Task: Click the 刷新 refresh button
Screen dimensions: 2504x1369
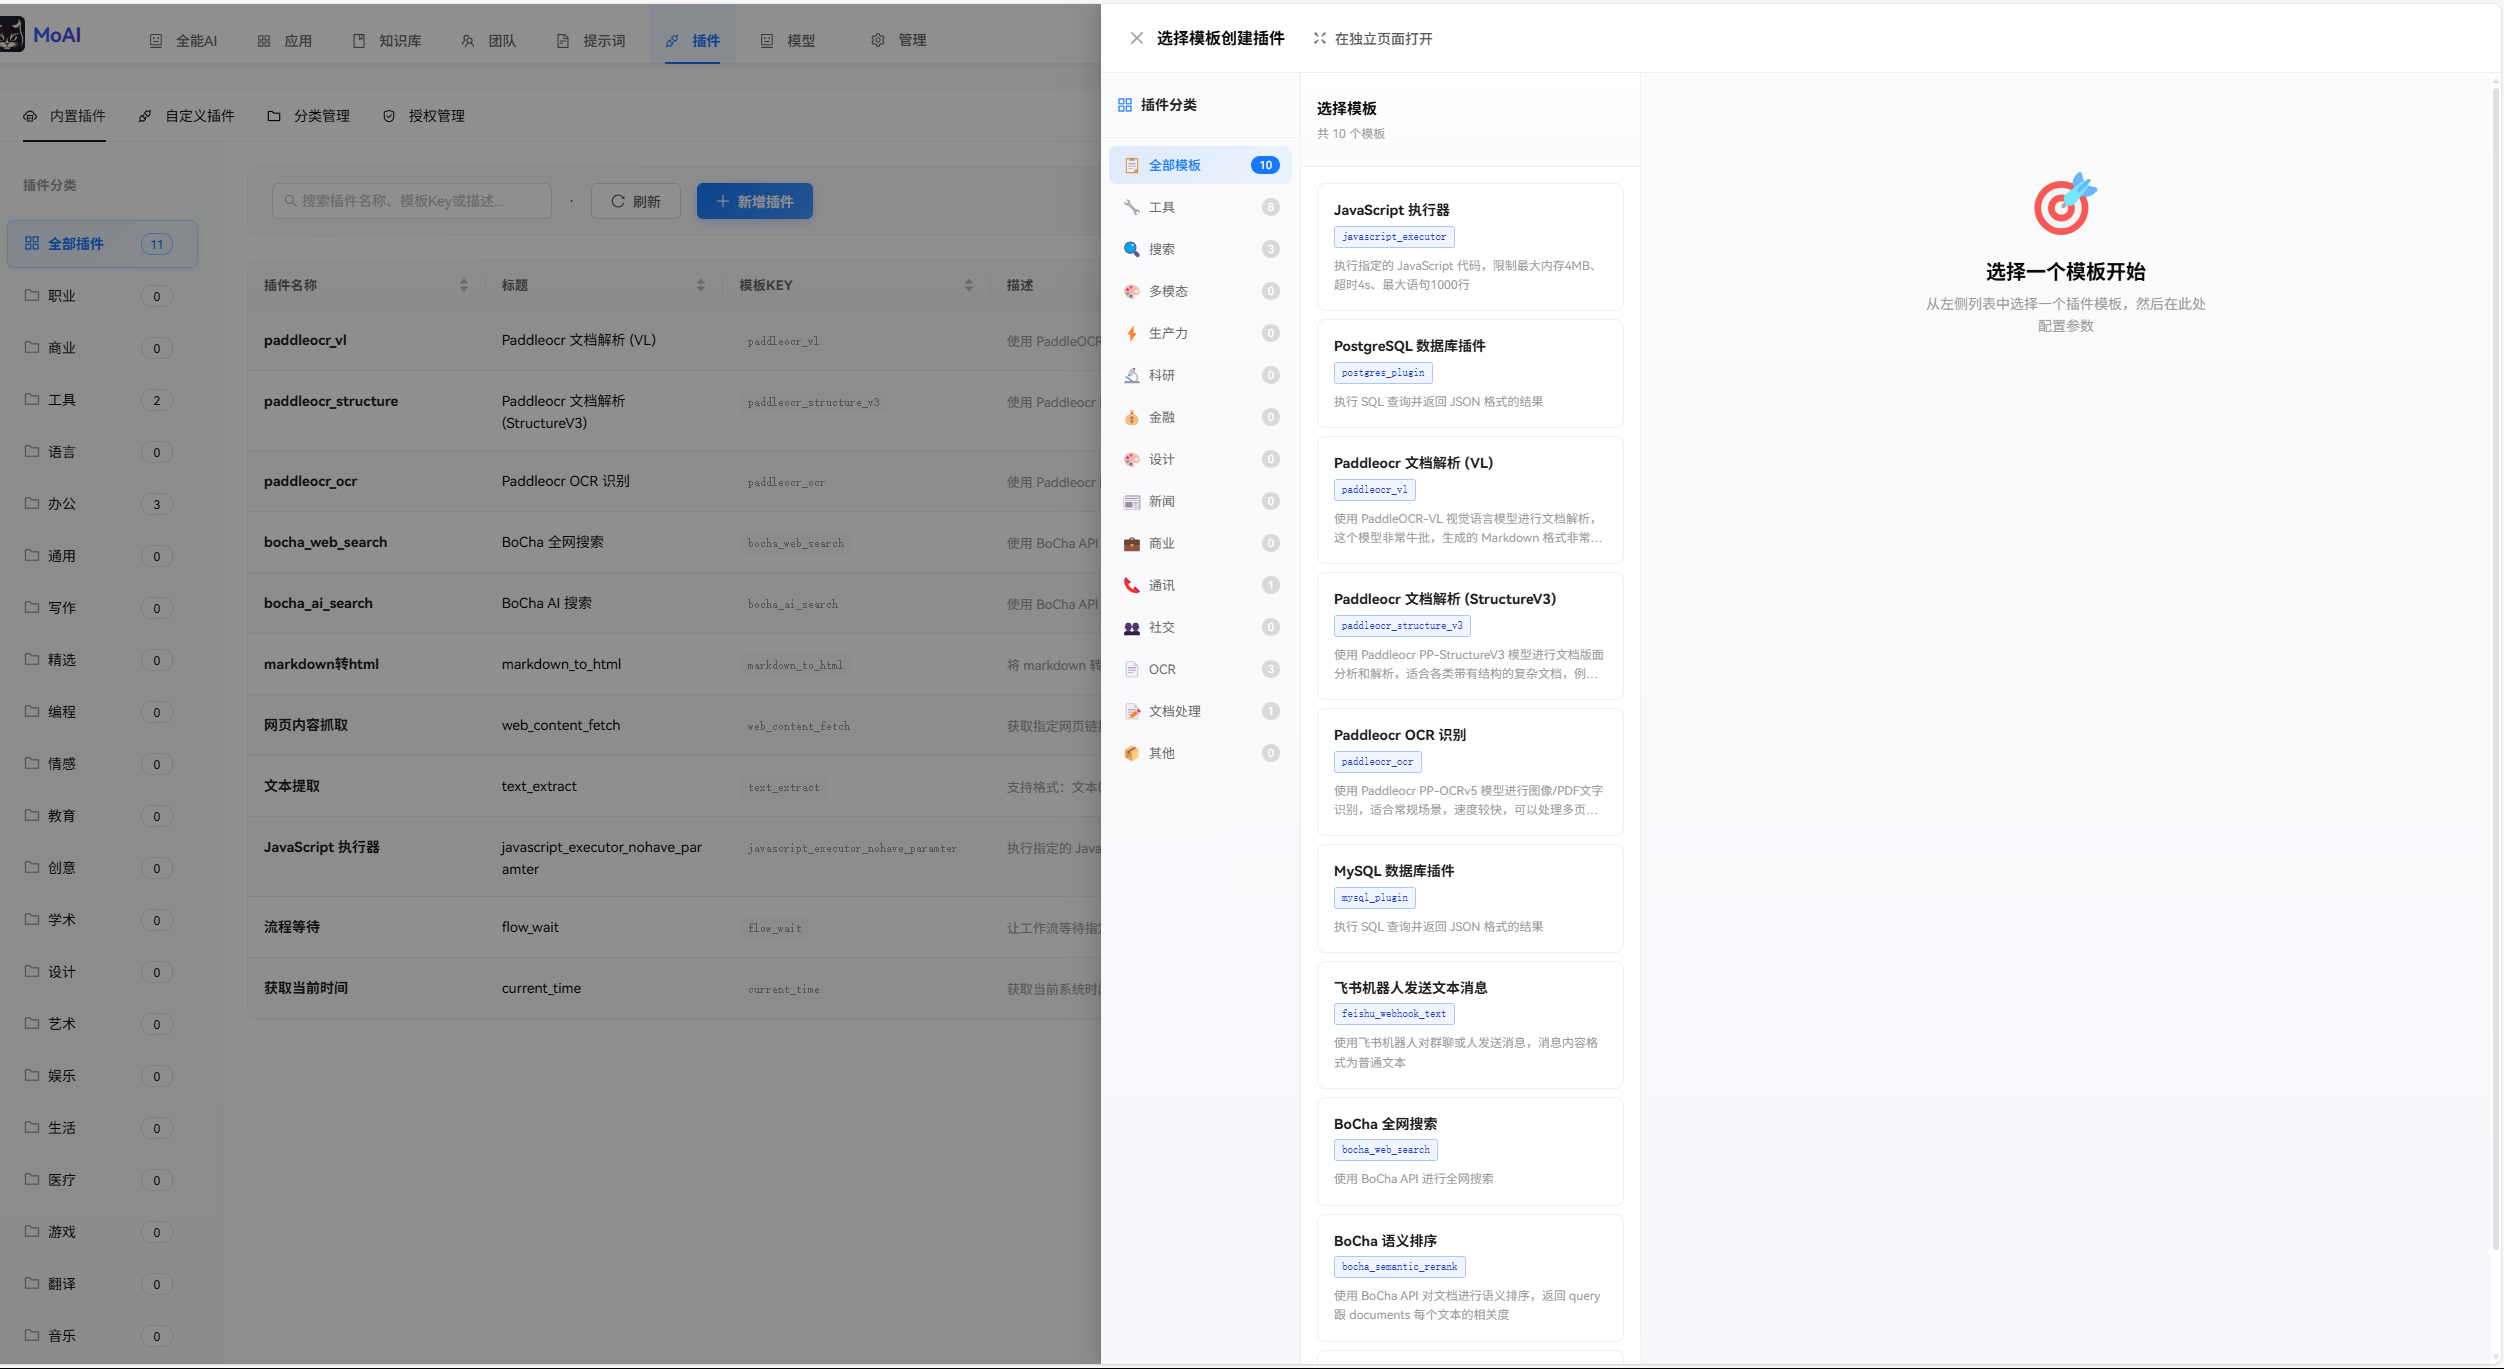Action: (636, 201)
